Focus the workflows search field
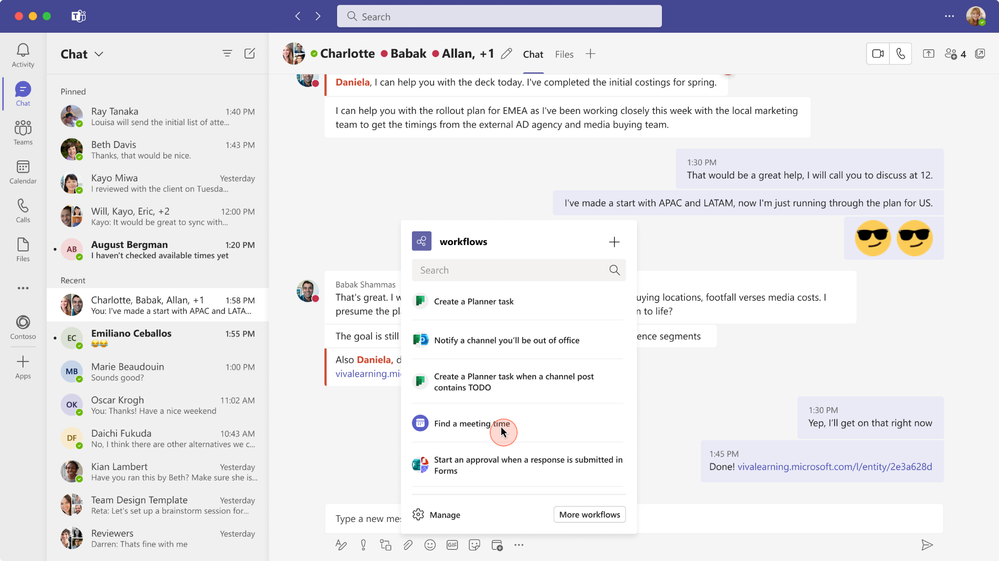Viewport: 999px width, 561px height. pos(518,270)
